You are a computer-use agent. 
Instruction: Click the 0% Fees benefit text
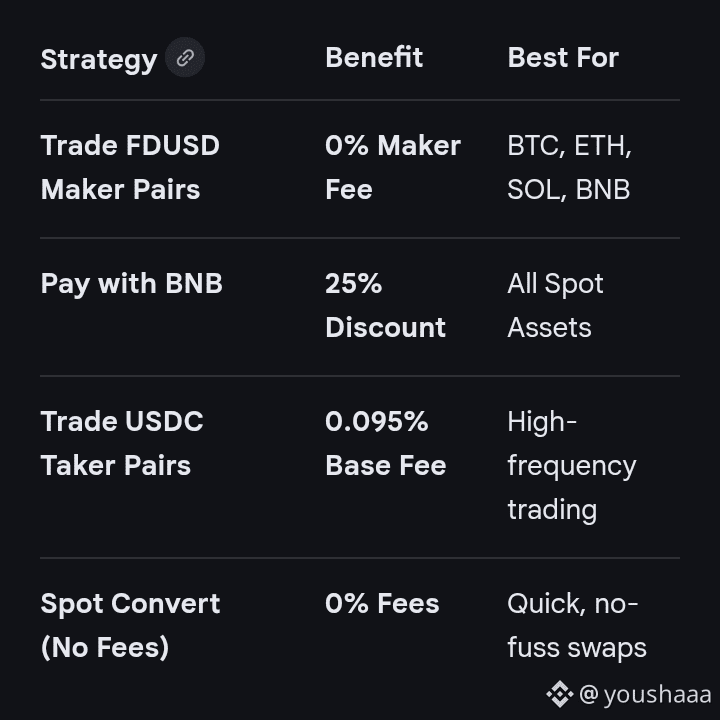pyautogui.click(x=382, y=604)
